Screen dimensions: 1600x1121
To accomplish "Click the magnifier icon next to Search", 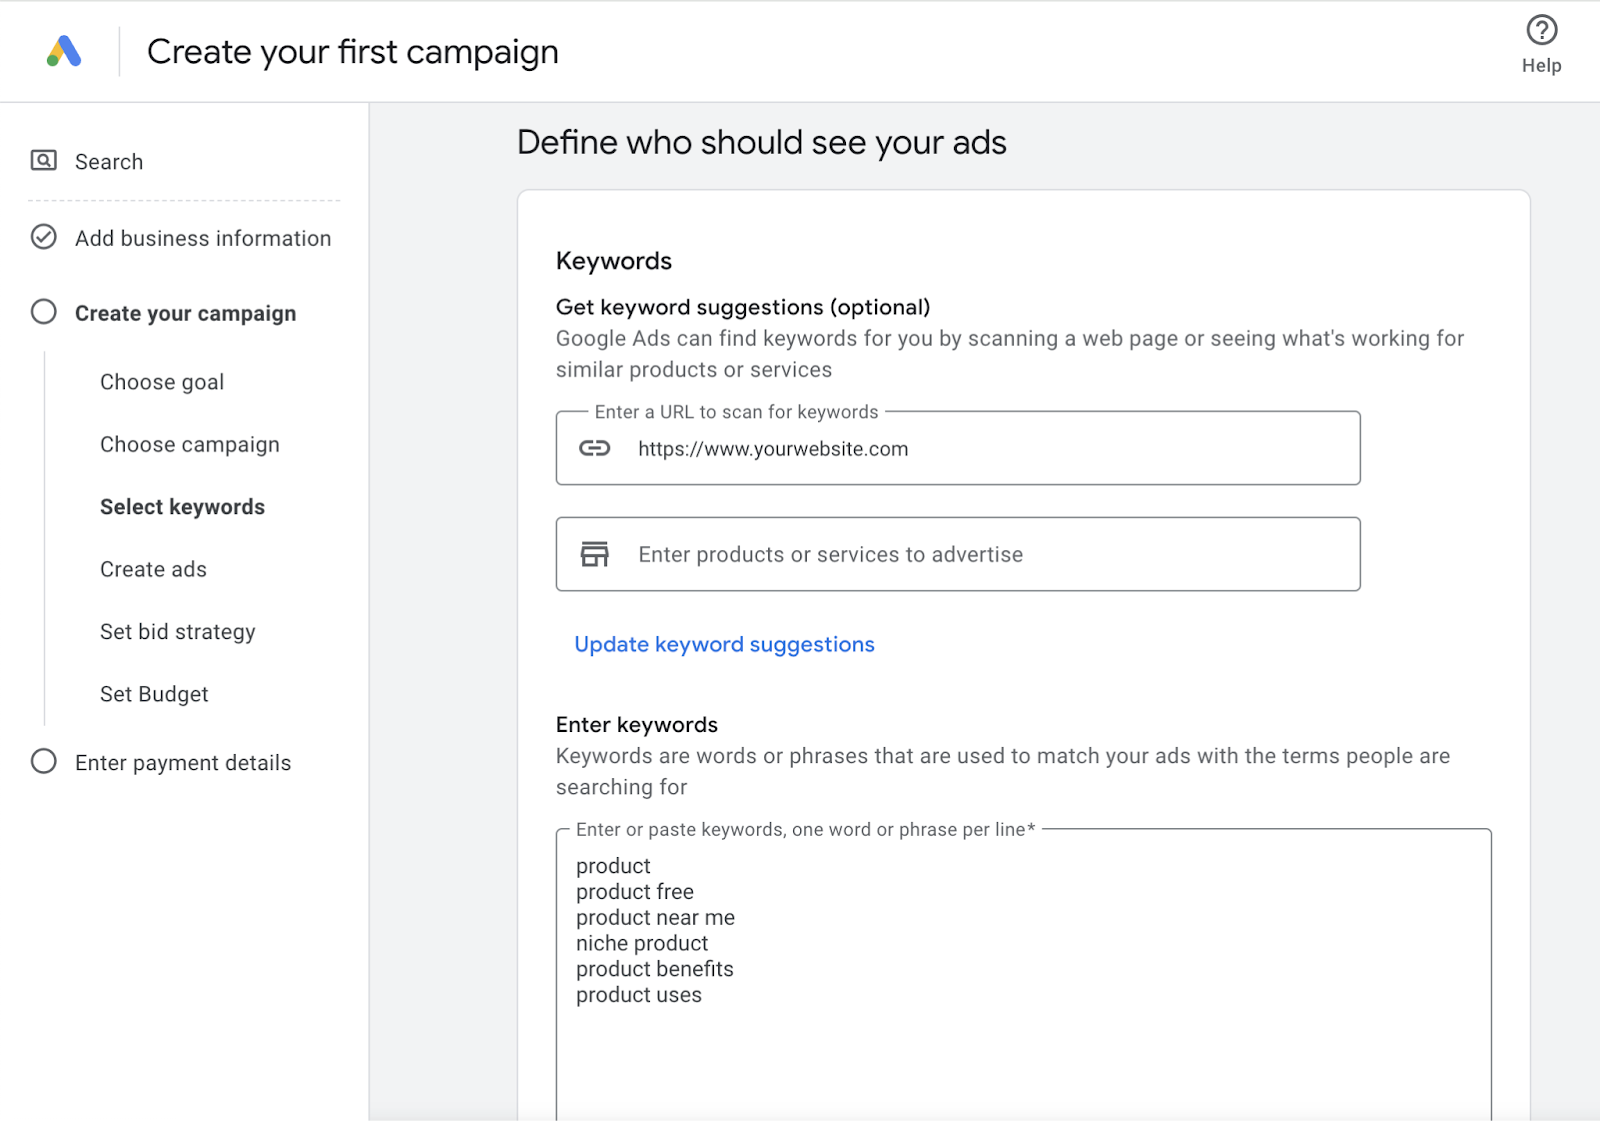I will click(x=44, y=160).
